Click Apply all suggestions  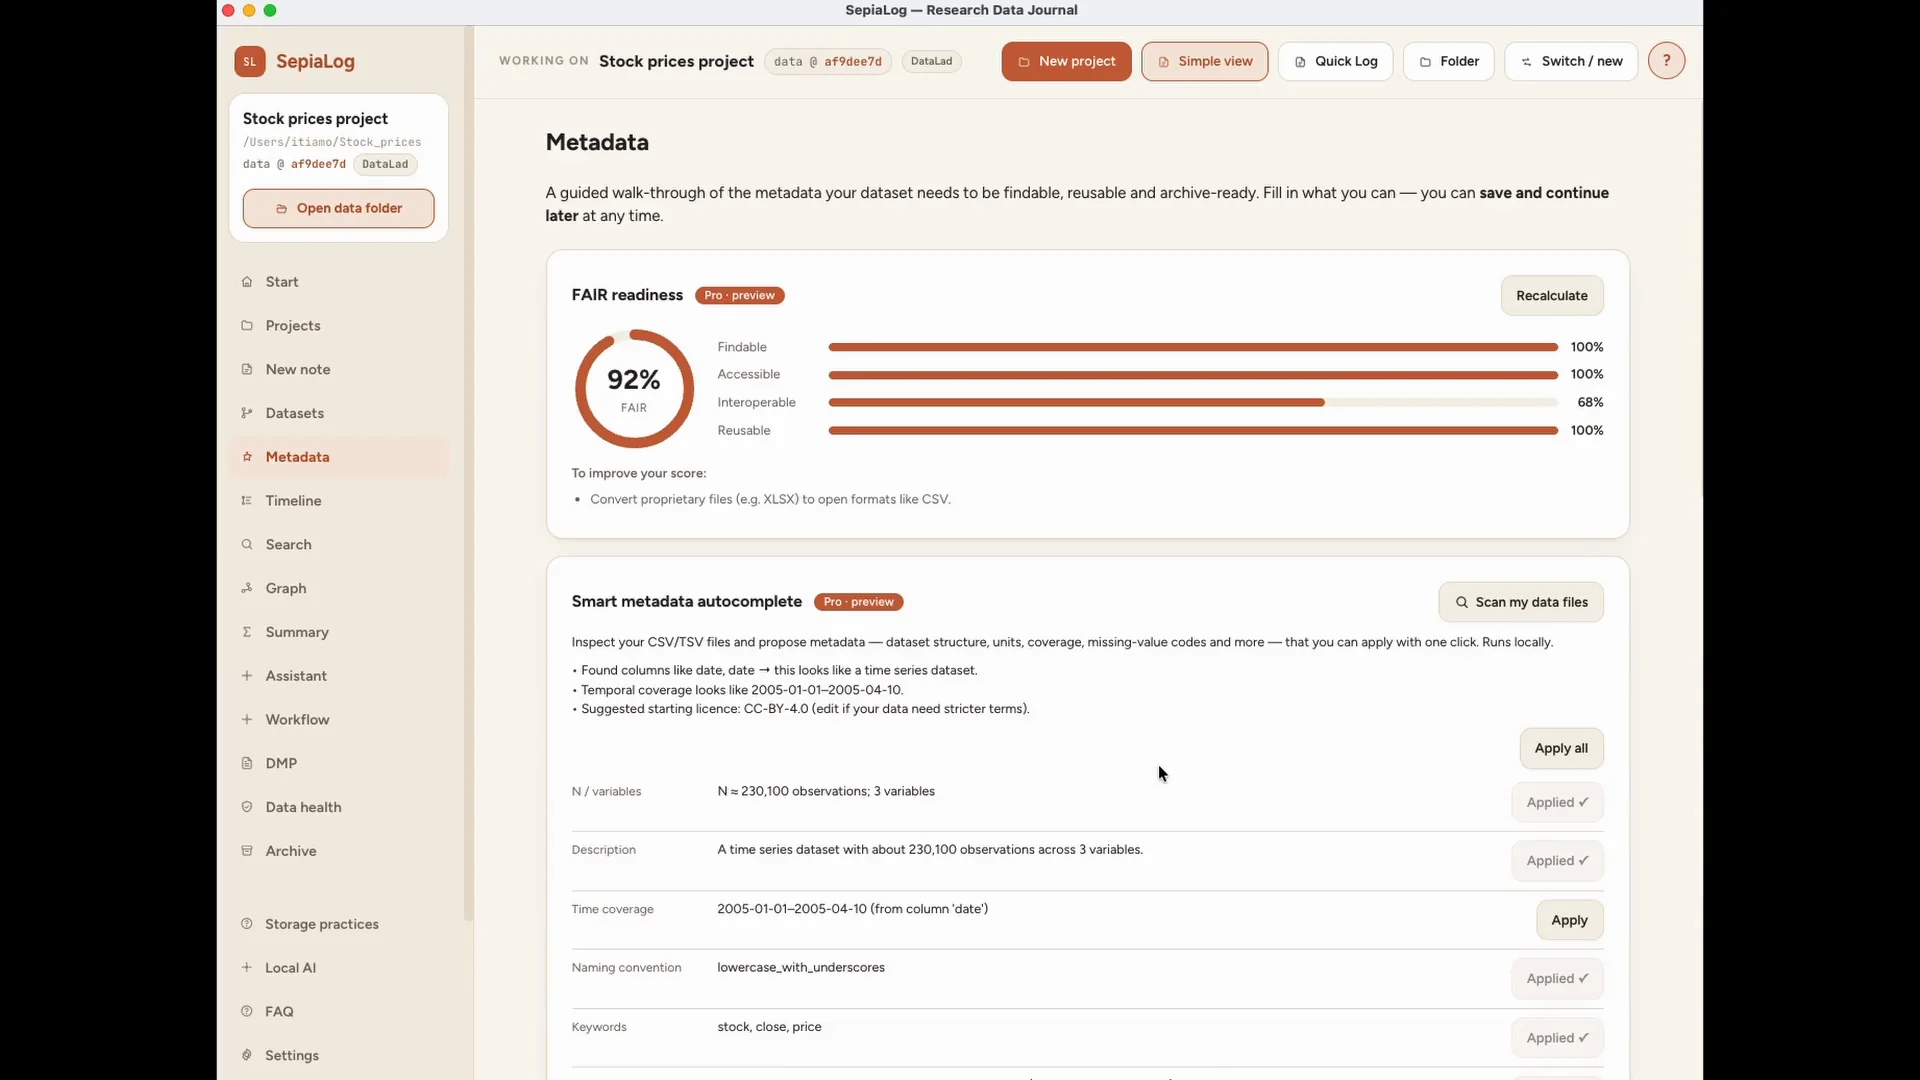click(x=1561, y=749)
